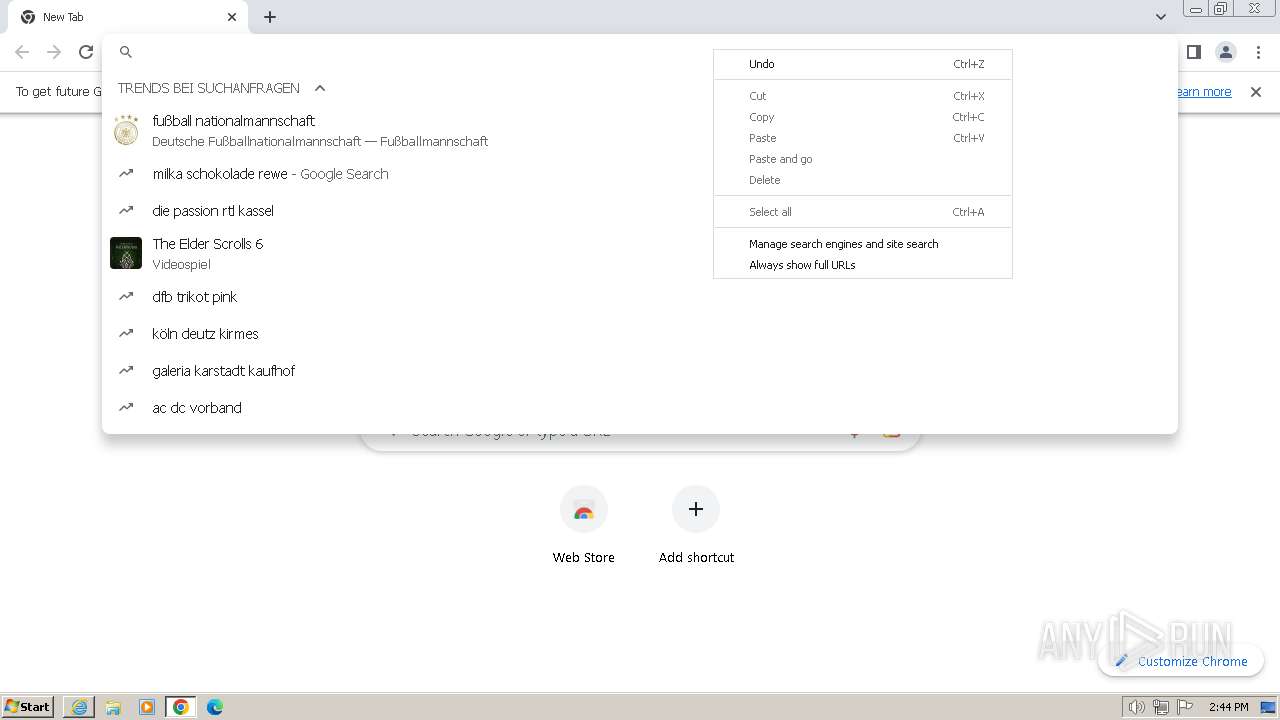Open Windows Media Player taskbar icon

coord(147,707)
